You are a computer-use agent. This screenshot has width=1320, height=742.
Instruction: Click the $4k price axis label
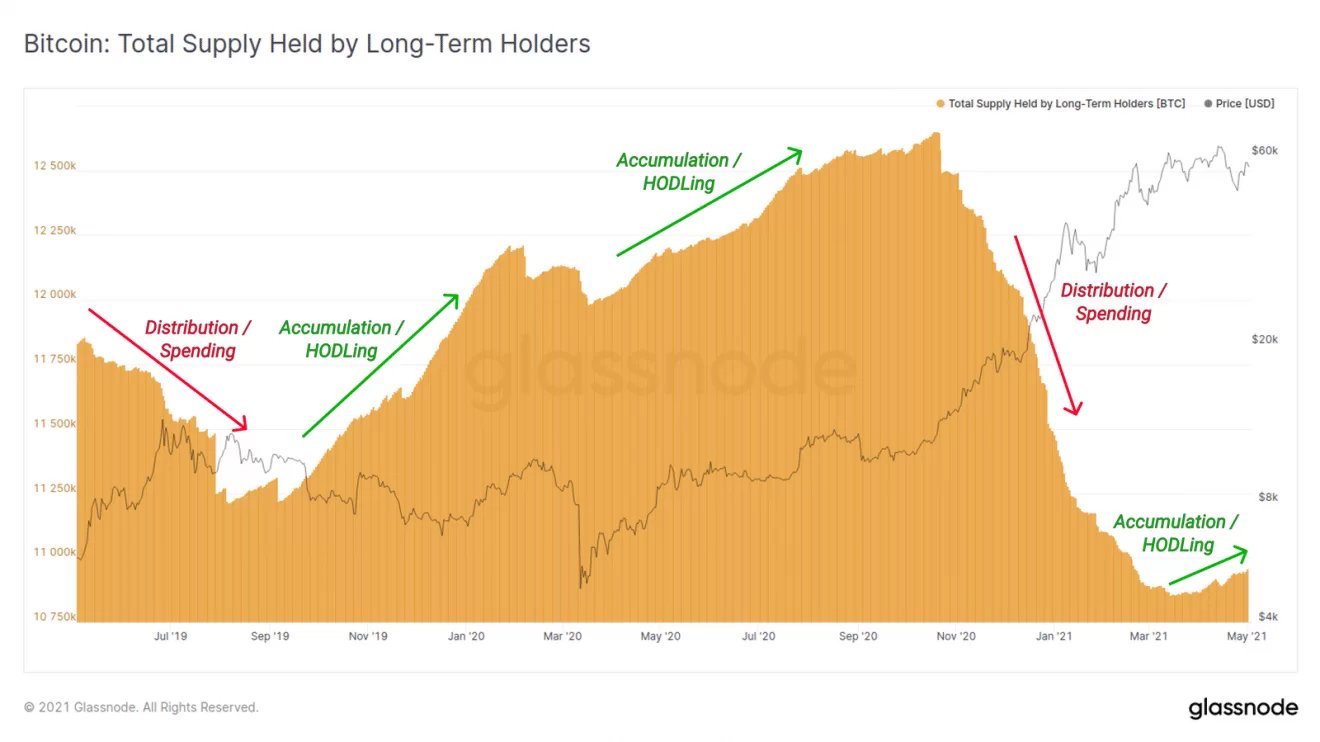[1265, 616]
